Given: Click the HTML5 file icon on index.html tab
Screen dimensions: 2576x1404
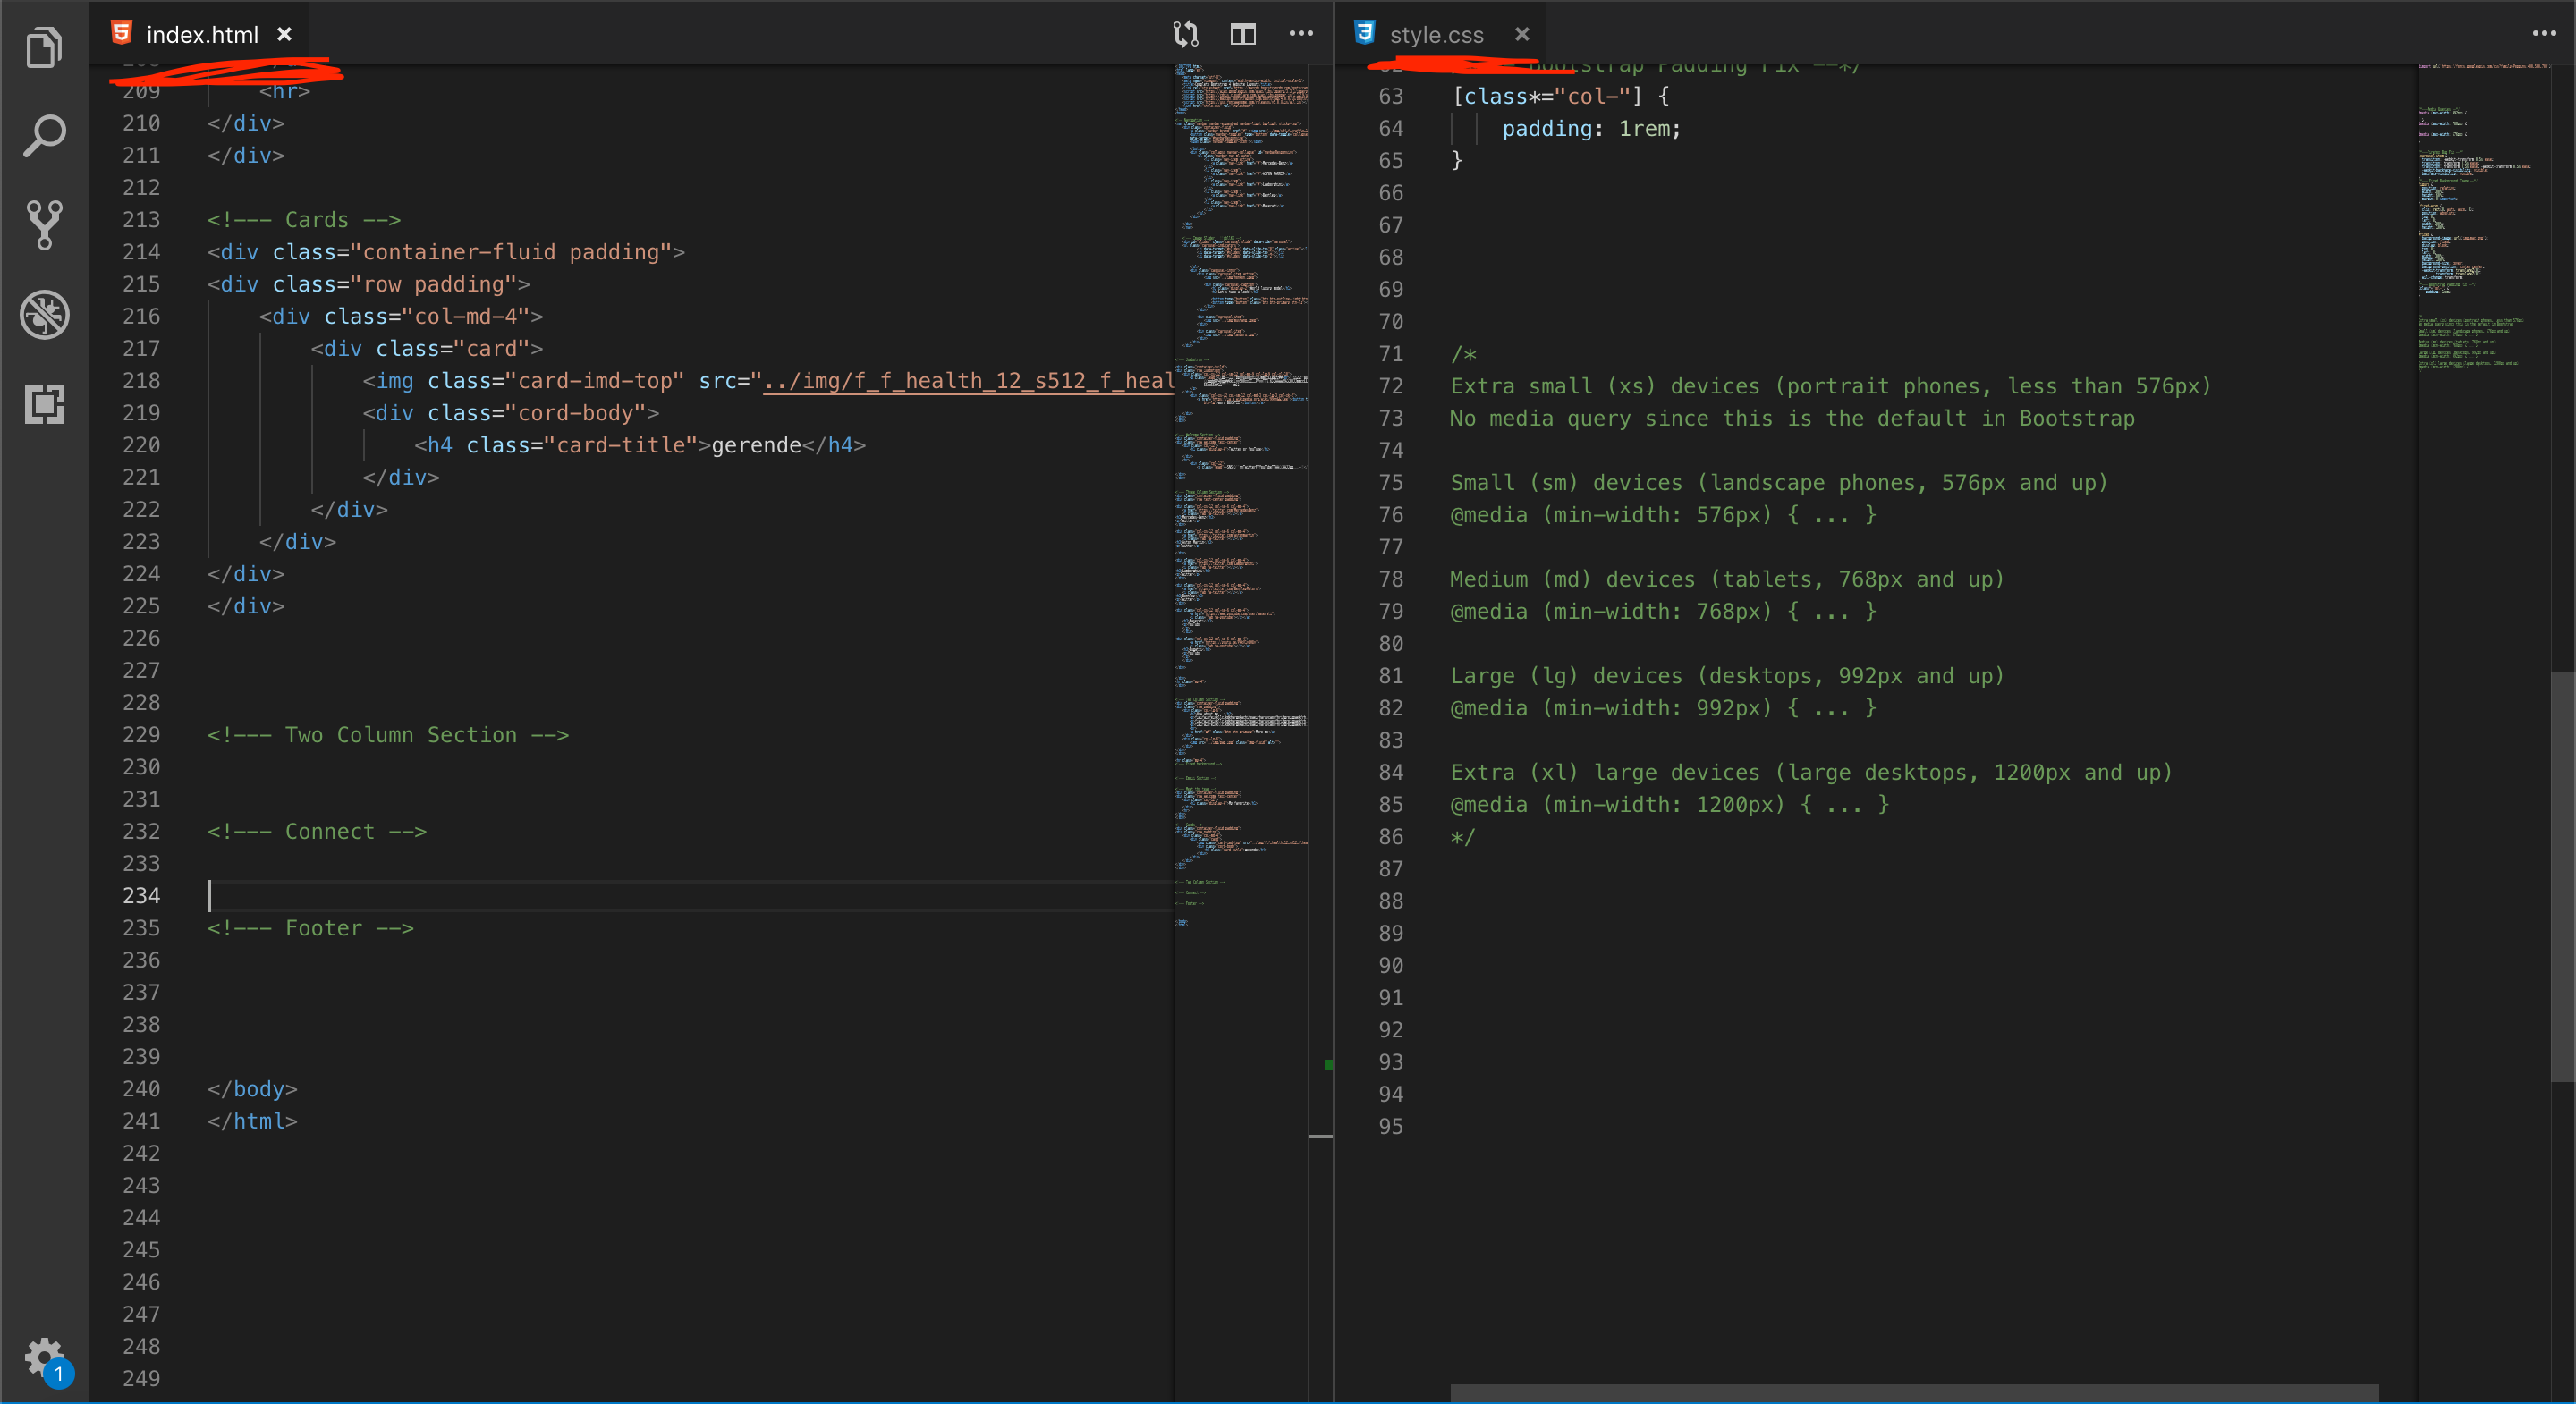Looking at the screenshot, I should coord(121,33).
